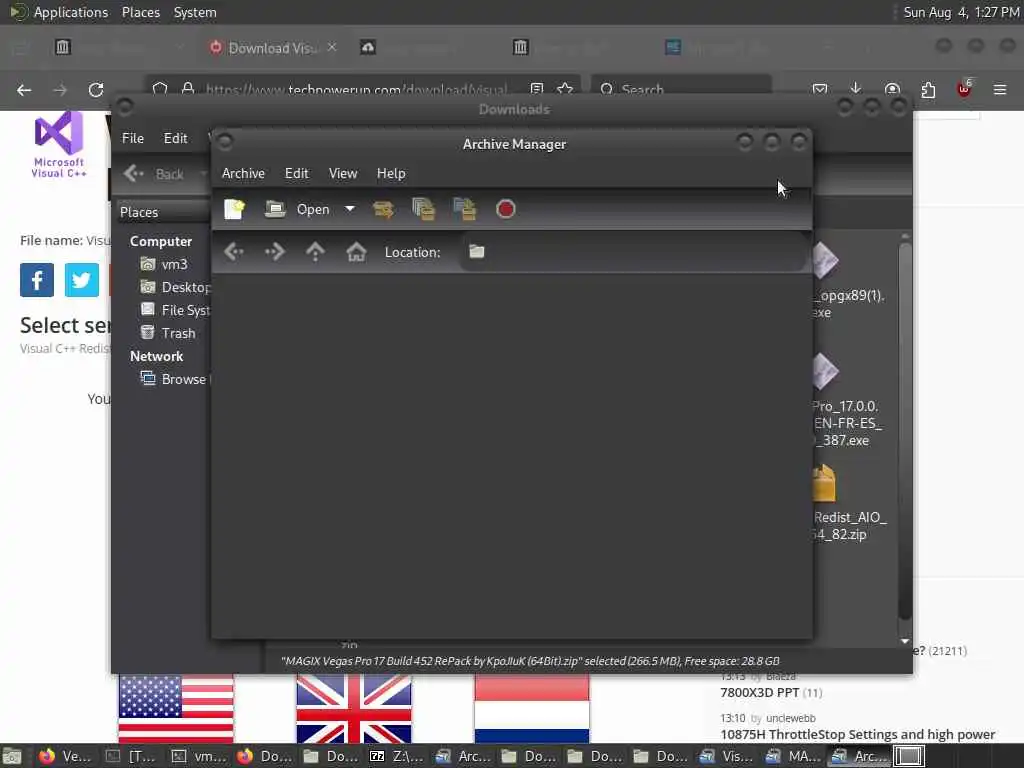Open Archive Manager's View menu
The image size is (1024, 768).
[343, 173]
